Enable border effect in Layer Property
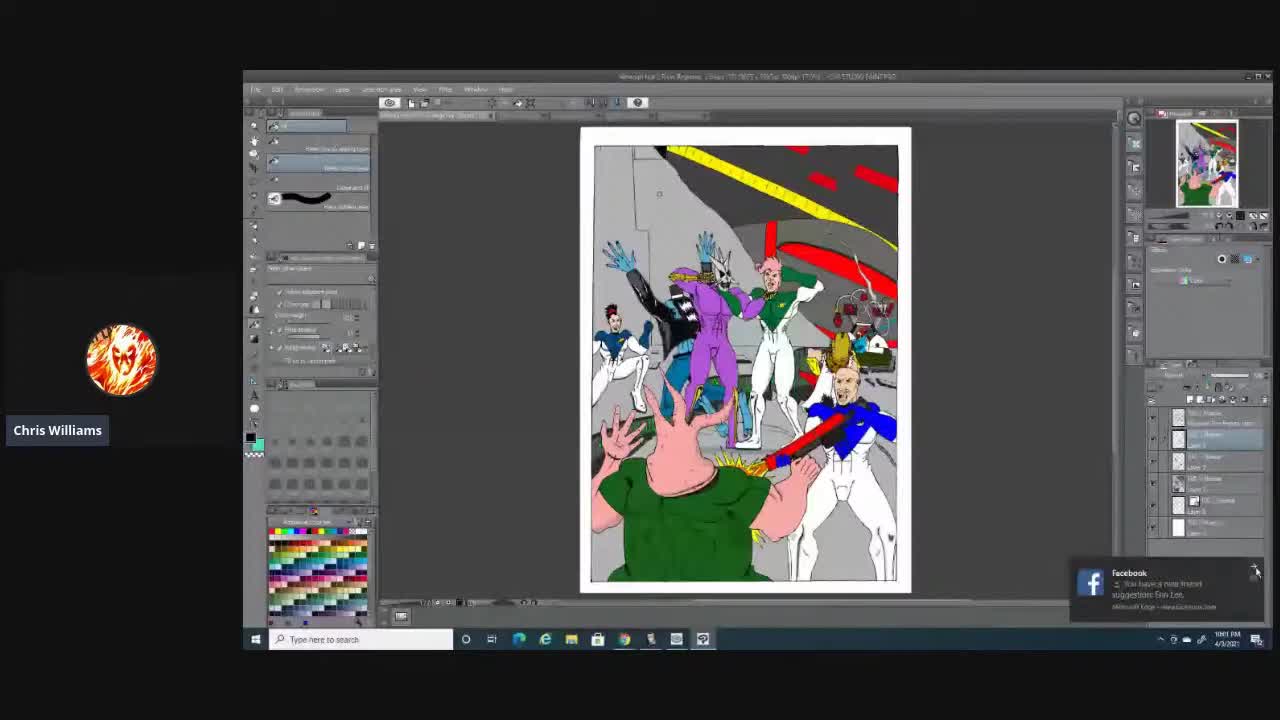Screen dimensions: 1280x720 [1221, 259]
